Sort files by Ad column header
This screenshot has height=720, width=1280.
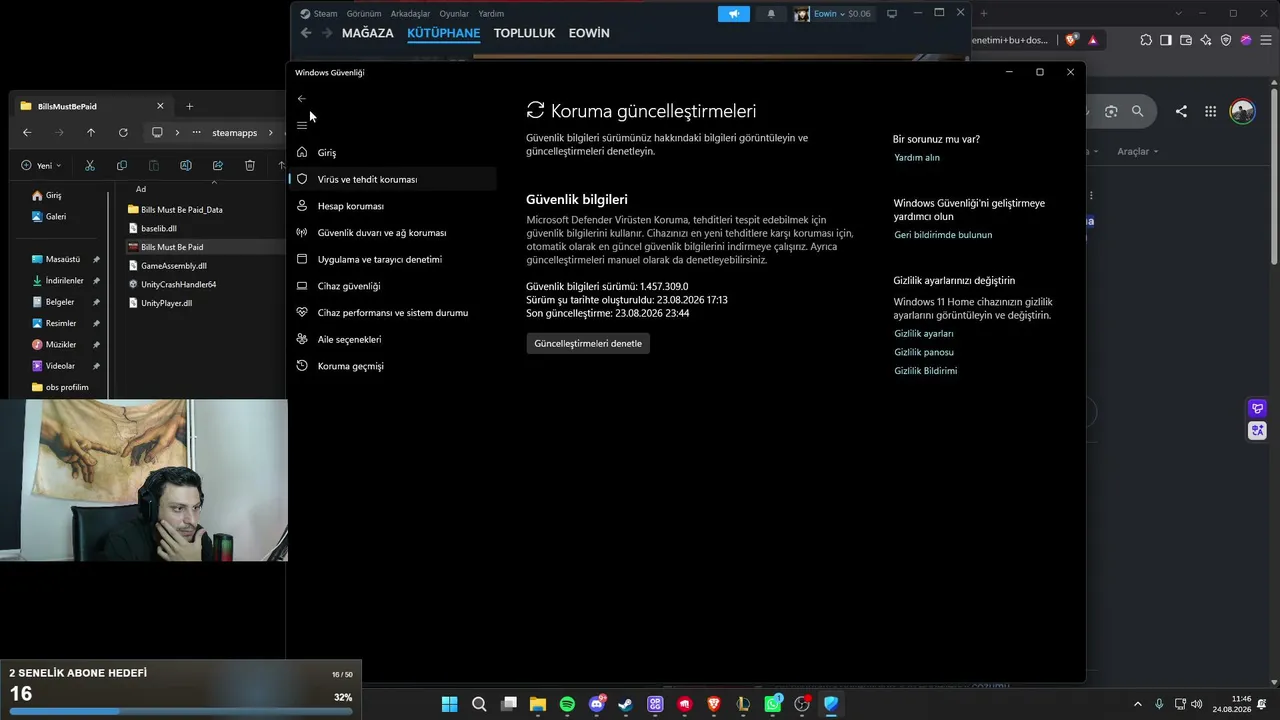click(x=141, y=189)
